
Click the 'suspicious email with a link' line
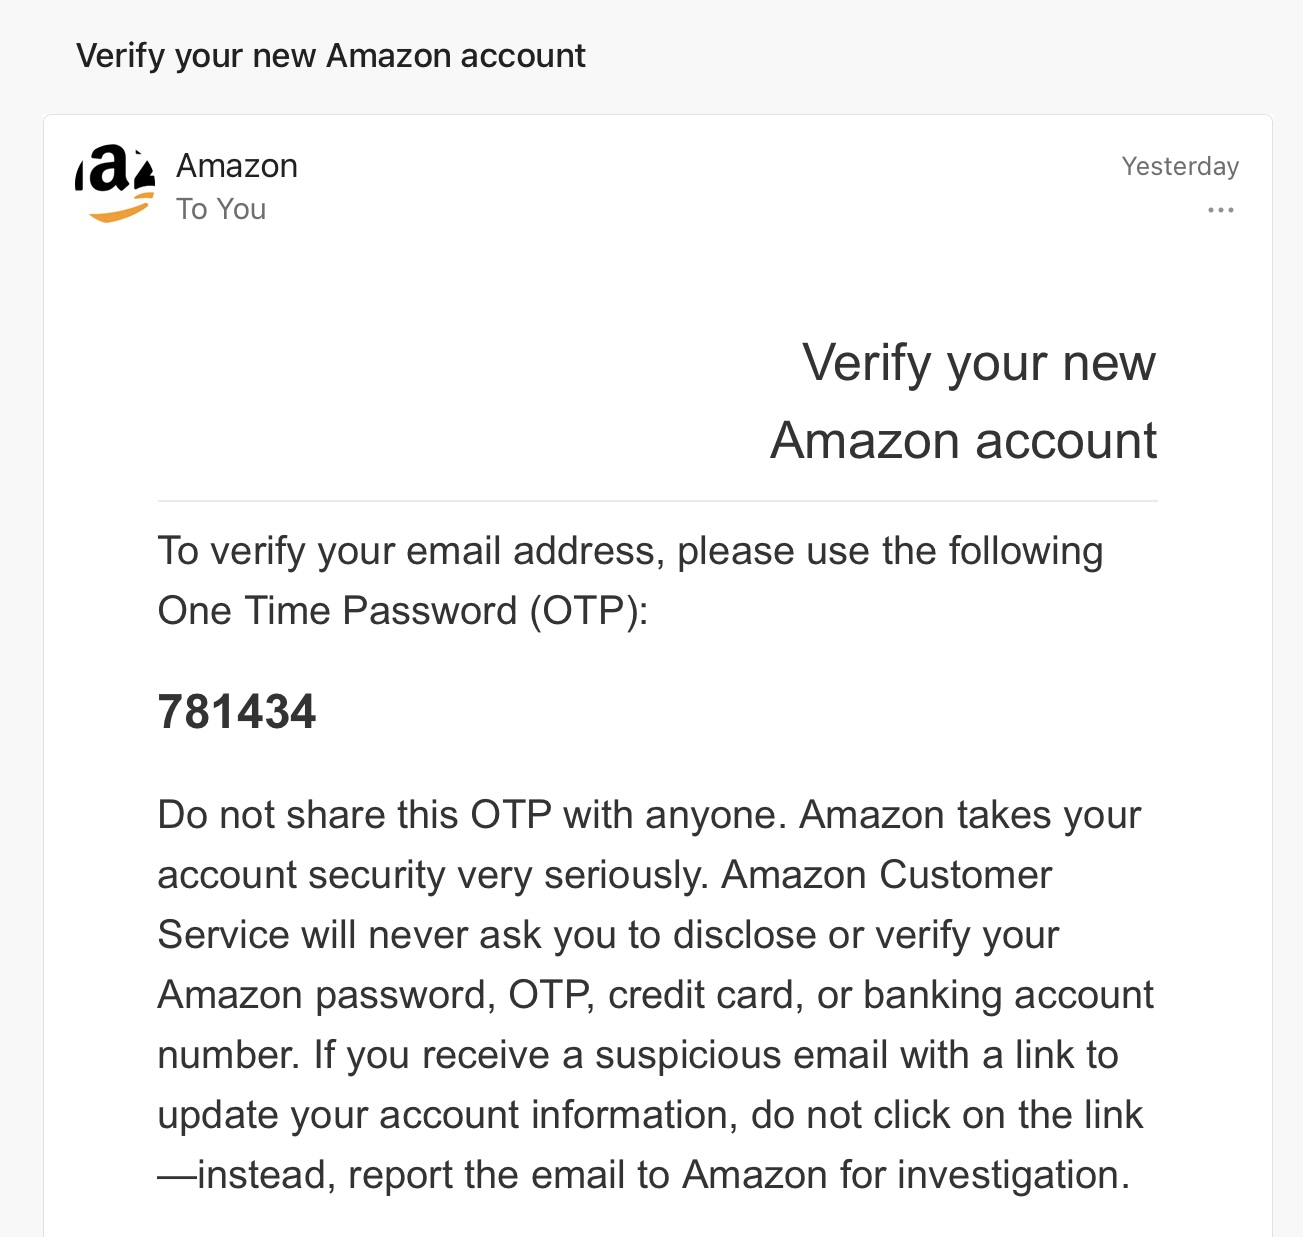pos(638,1055)
